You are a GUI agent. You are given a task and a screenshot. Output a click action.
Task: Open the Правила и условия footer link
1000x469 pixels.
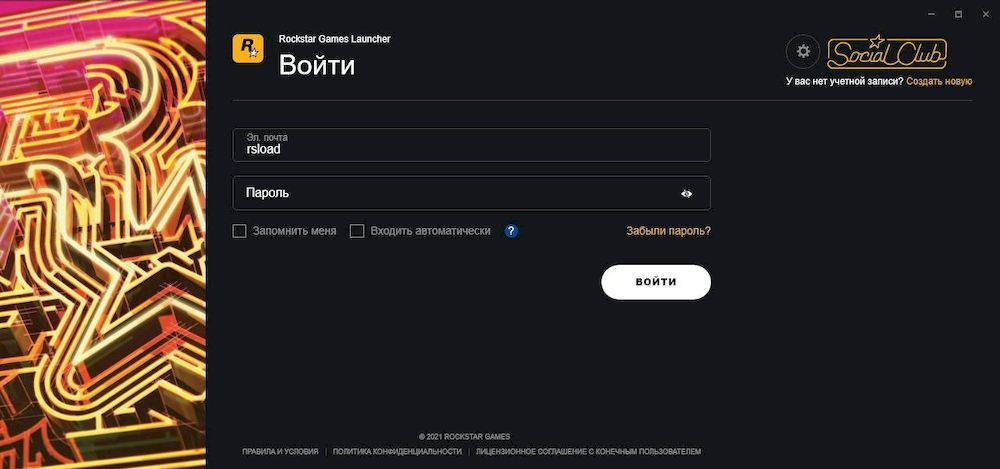click(280, 452)
